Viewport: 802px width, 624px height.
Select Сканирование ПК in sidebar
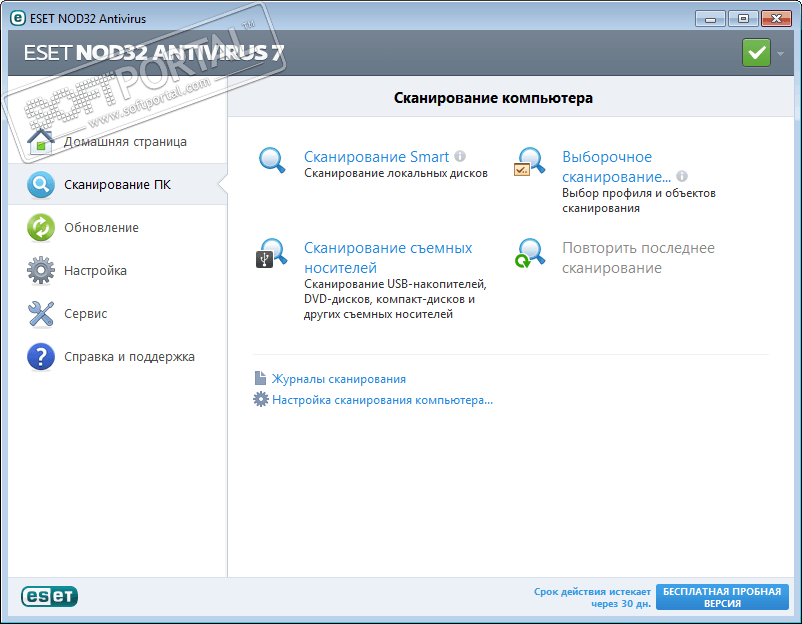117,185
